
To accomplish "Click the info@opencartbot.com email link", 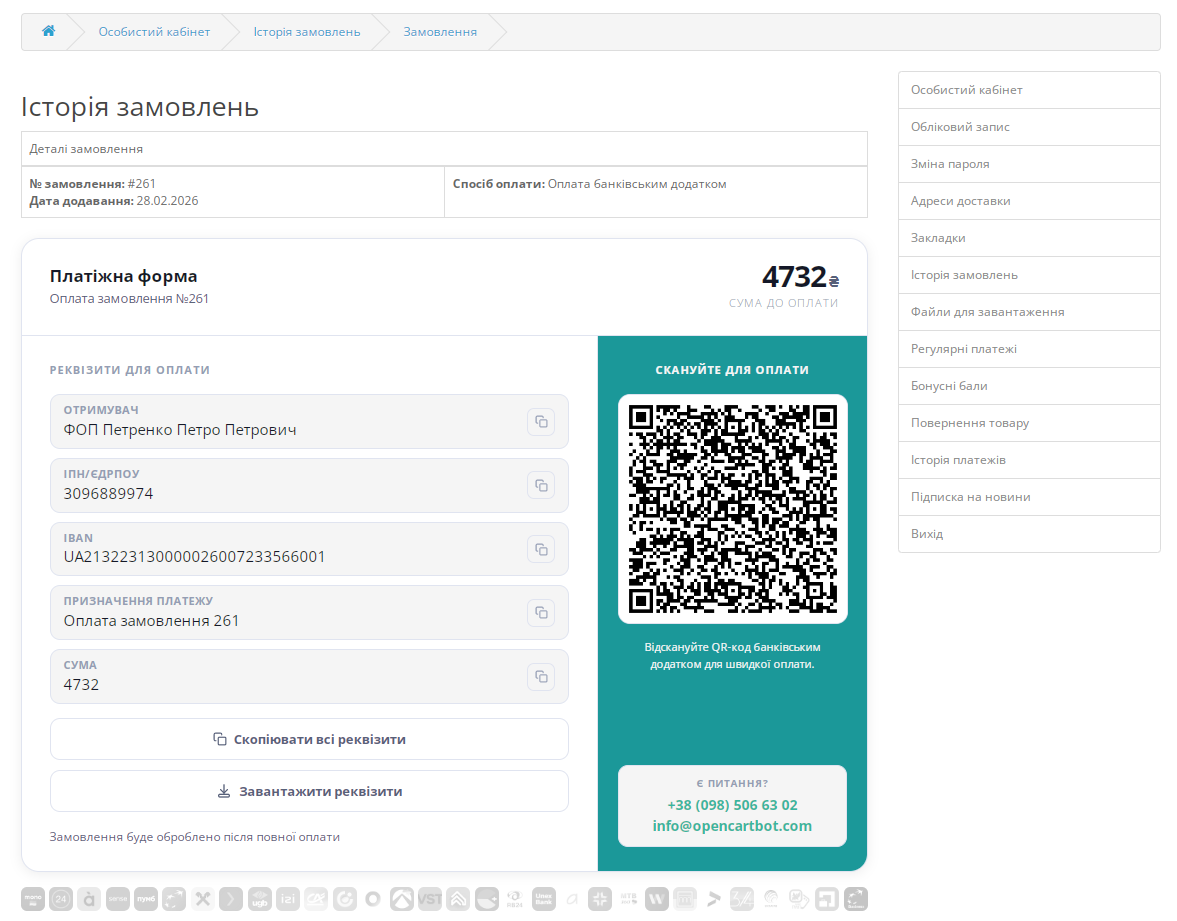I will tap(732, 826).
